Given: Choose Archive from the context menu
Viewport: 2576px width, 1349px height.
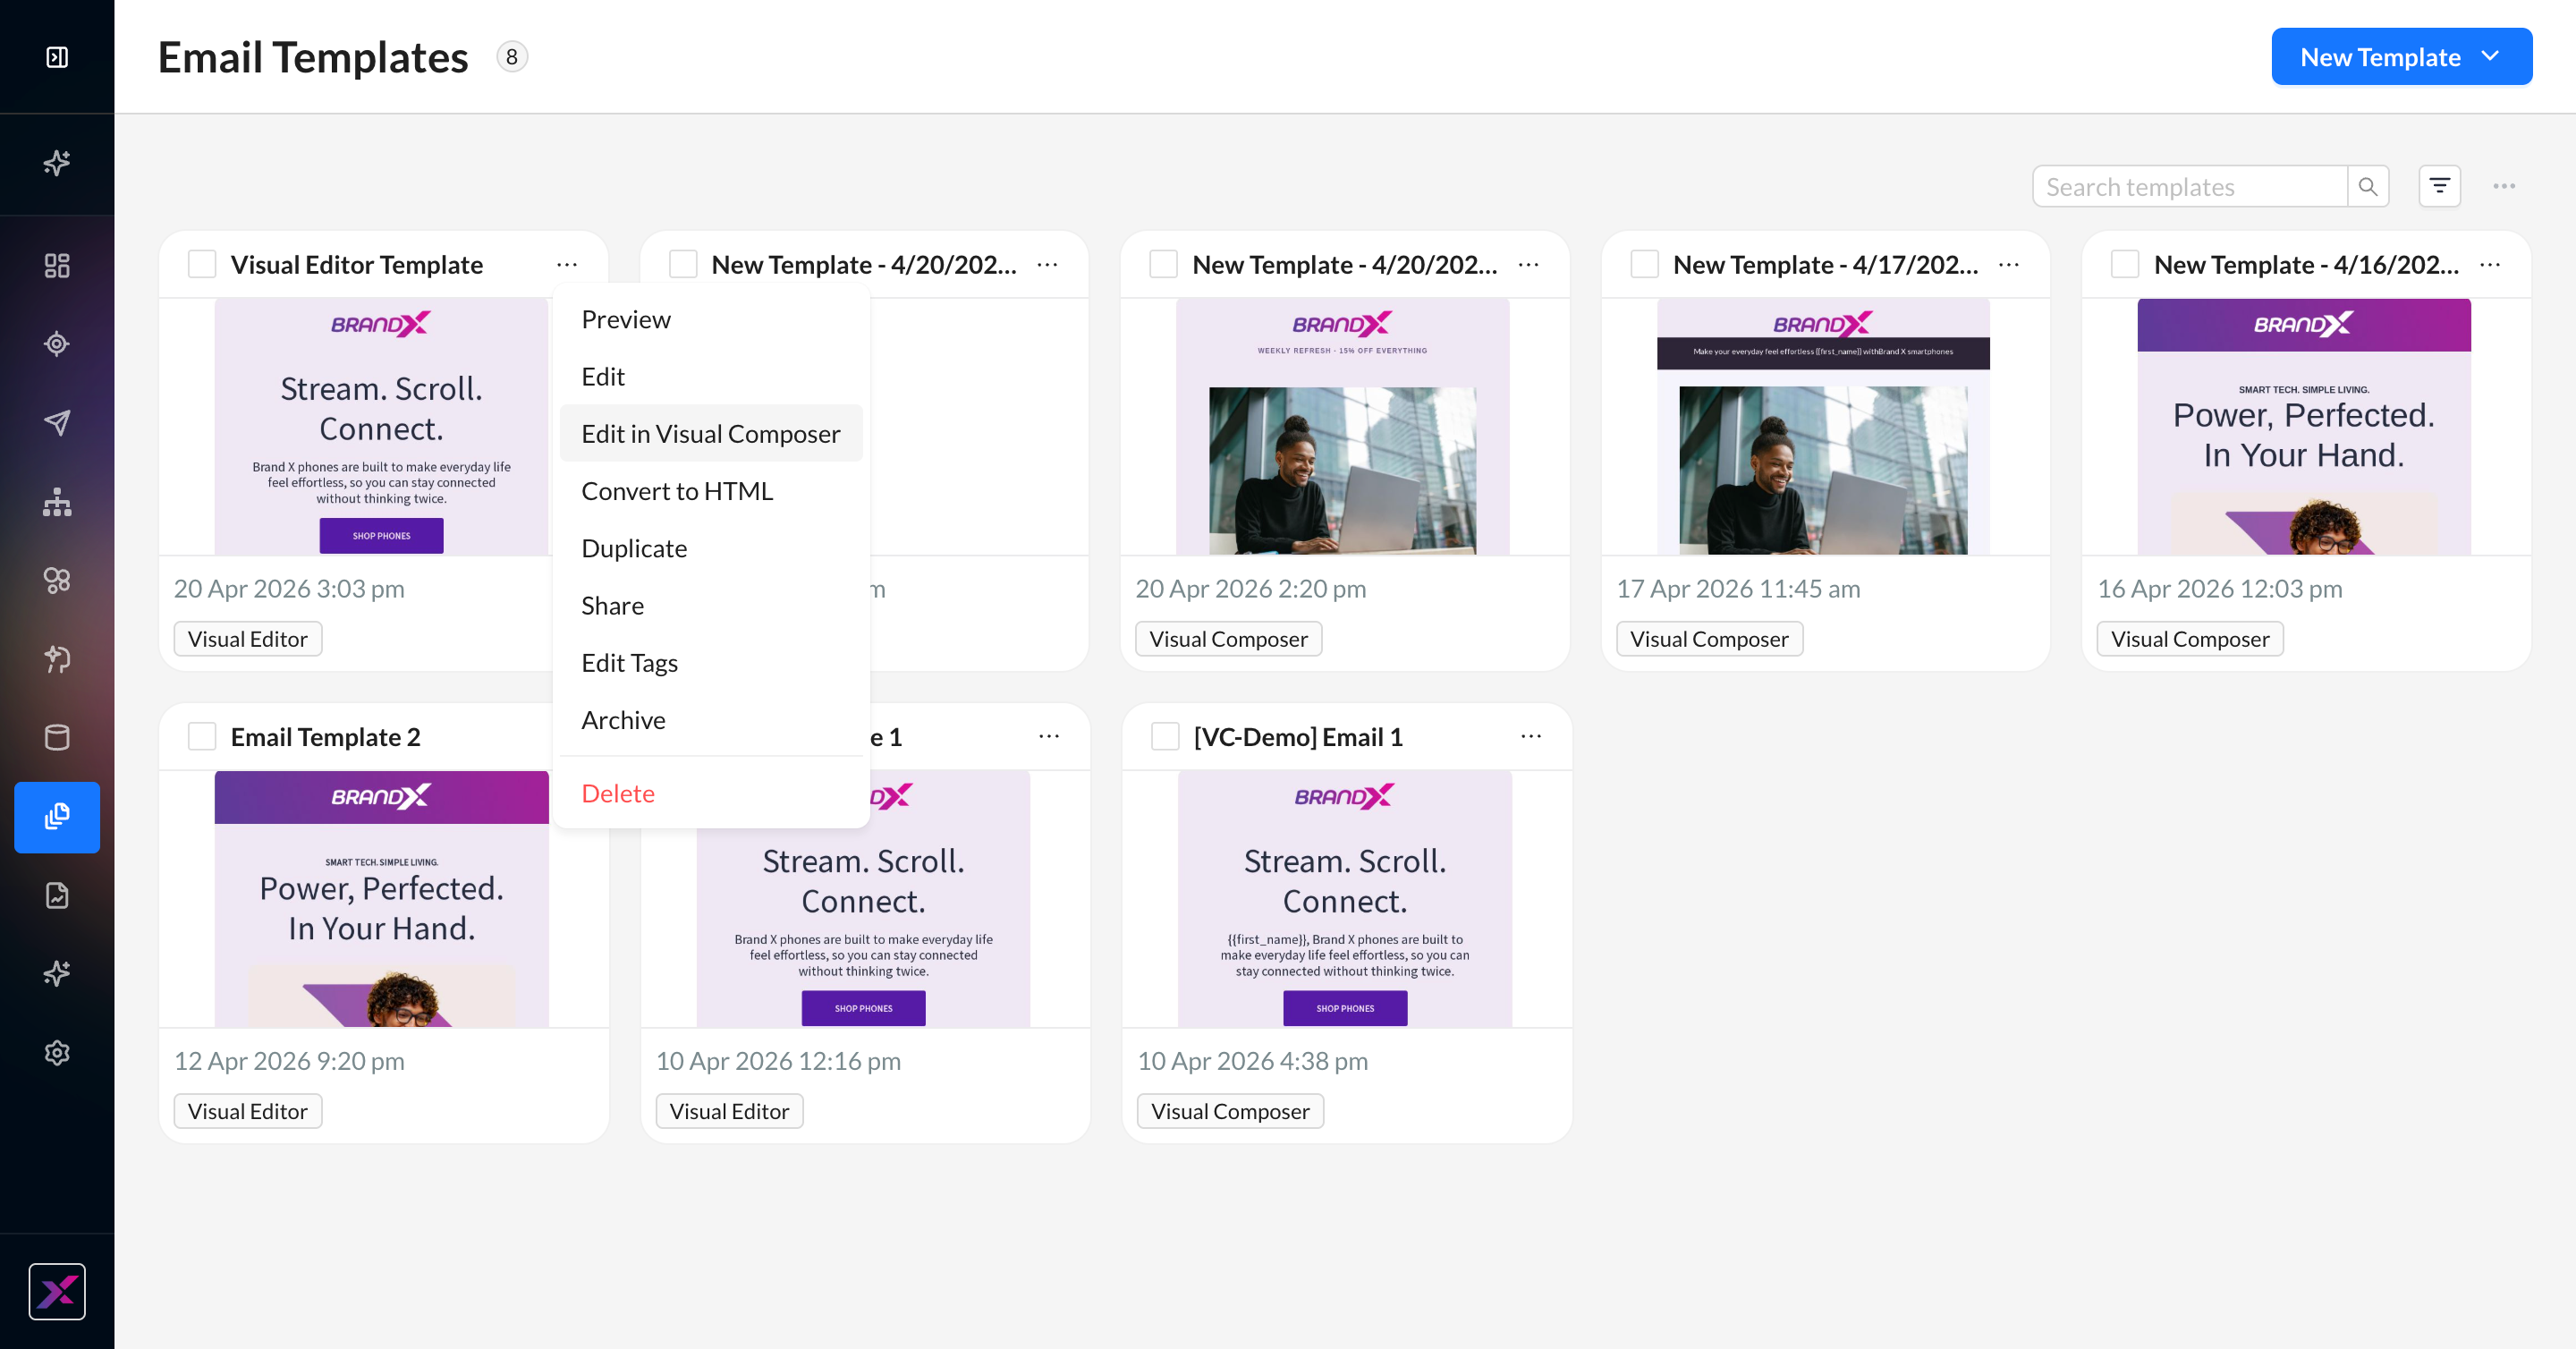Looking at the screenshot, I should click(x=711, y=720).
